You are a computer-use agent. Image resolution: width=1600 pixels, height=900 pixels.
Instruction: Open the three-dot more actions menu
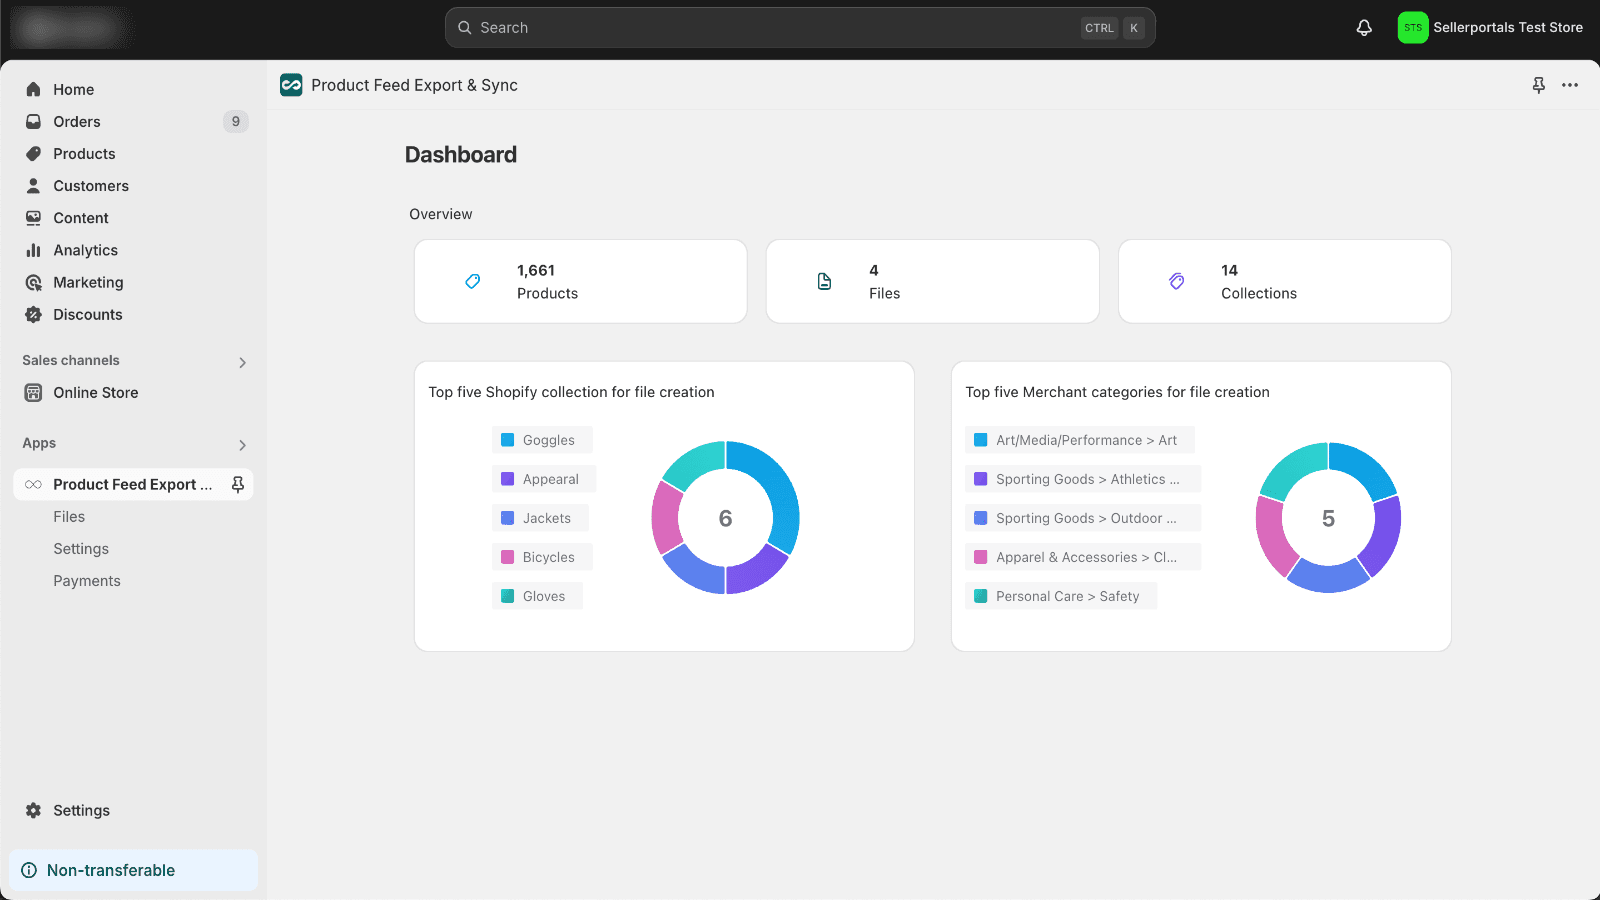click(1570, 85)
